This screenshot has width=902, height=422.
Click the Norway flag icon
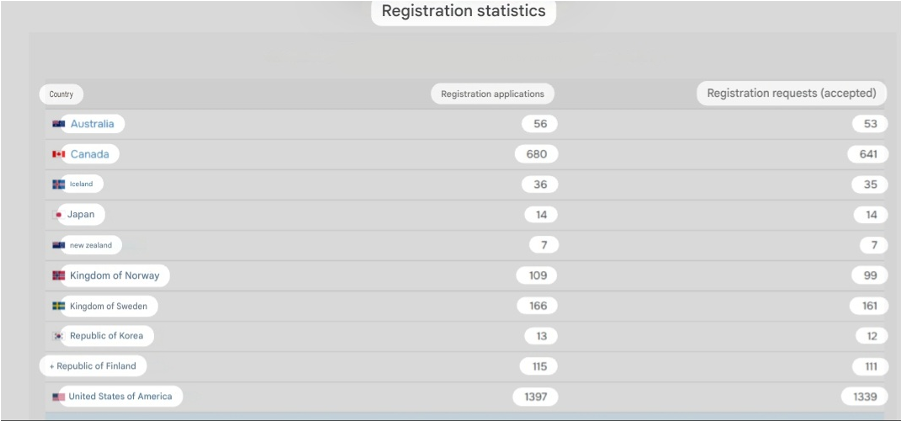coord(58,275)
